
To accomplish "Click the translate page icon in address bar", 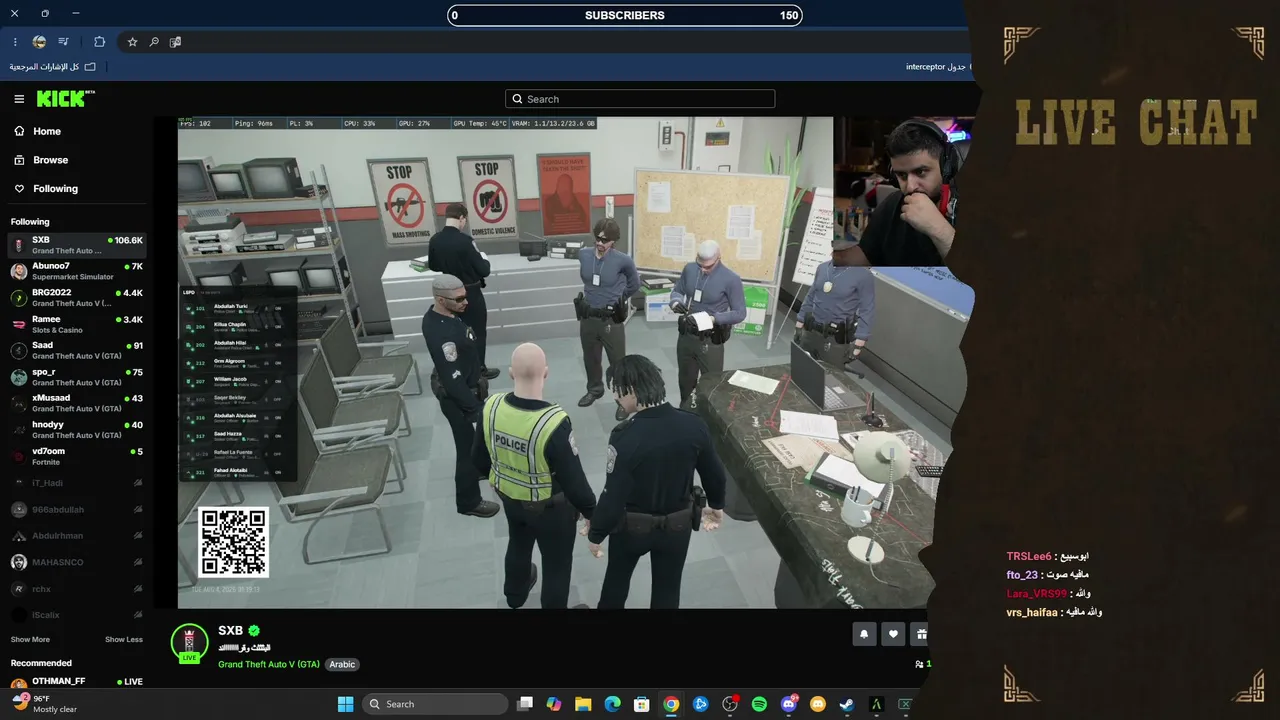I will click(x=175, y=42).
